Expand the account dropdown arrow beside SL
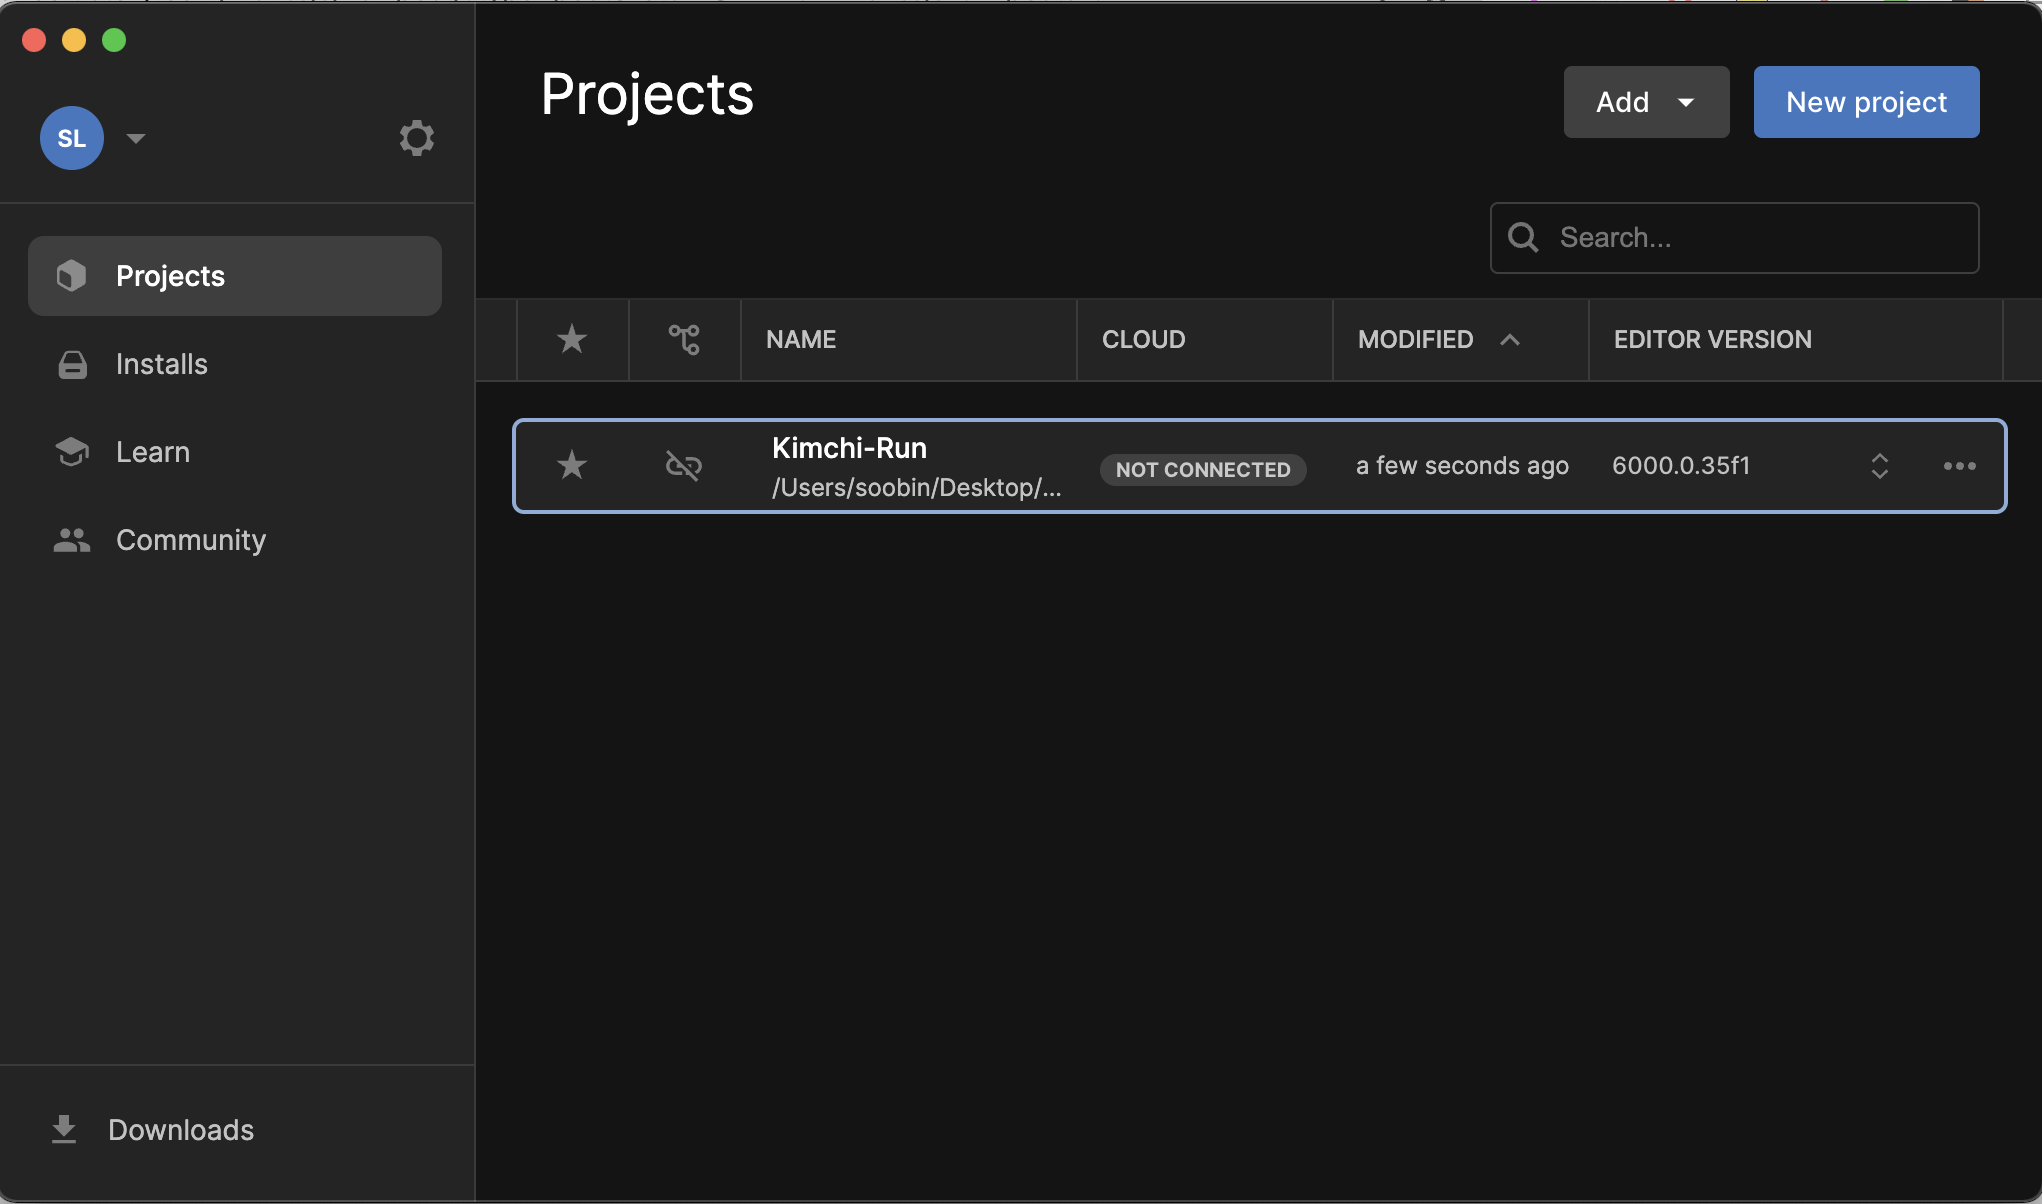 coord(136,138)
